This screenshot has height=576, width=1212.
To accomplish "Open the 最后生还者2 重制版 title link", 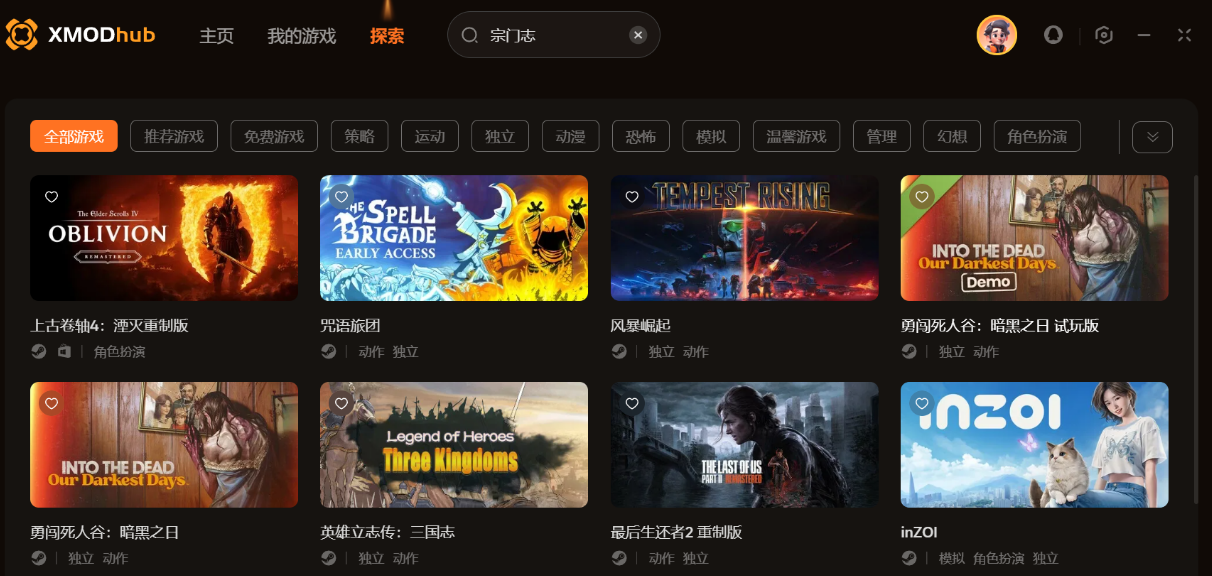I will pos(676,532).
